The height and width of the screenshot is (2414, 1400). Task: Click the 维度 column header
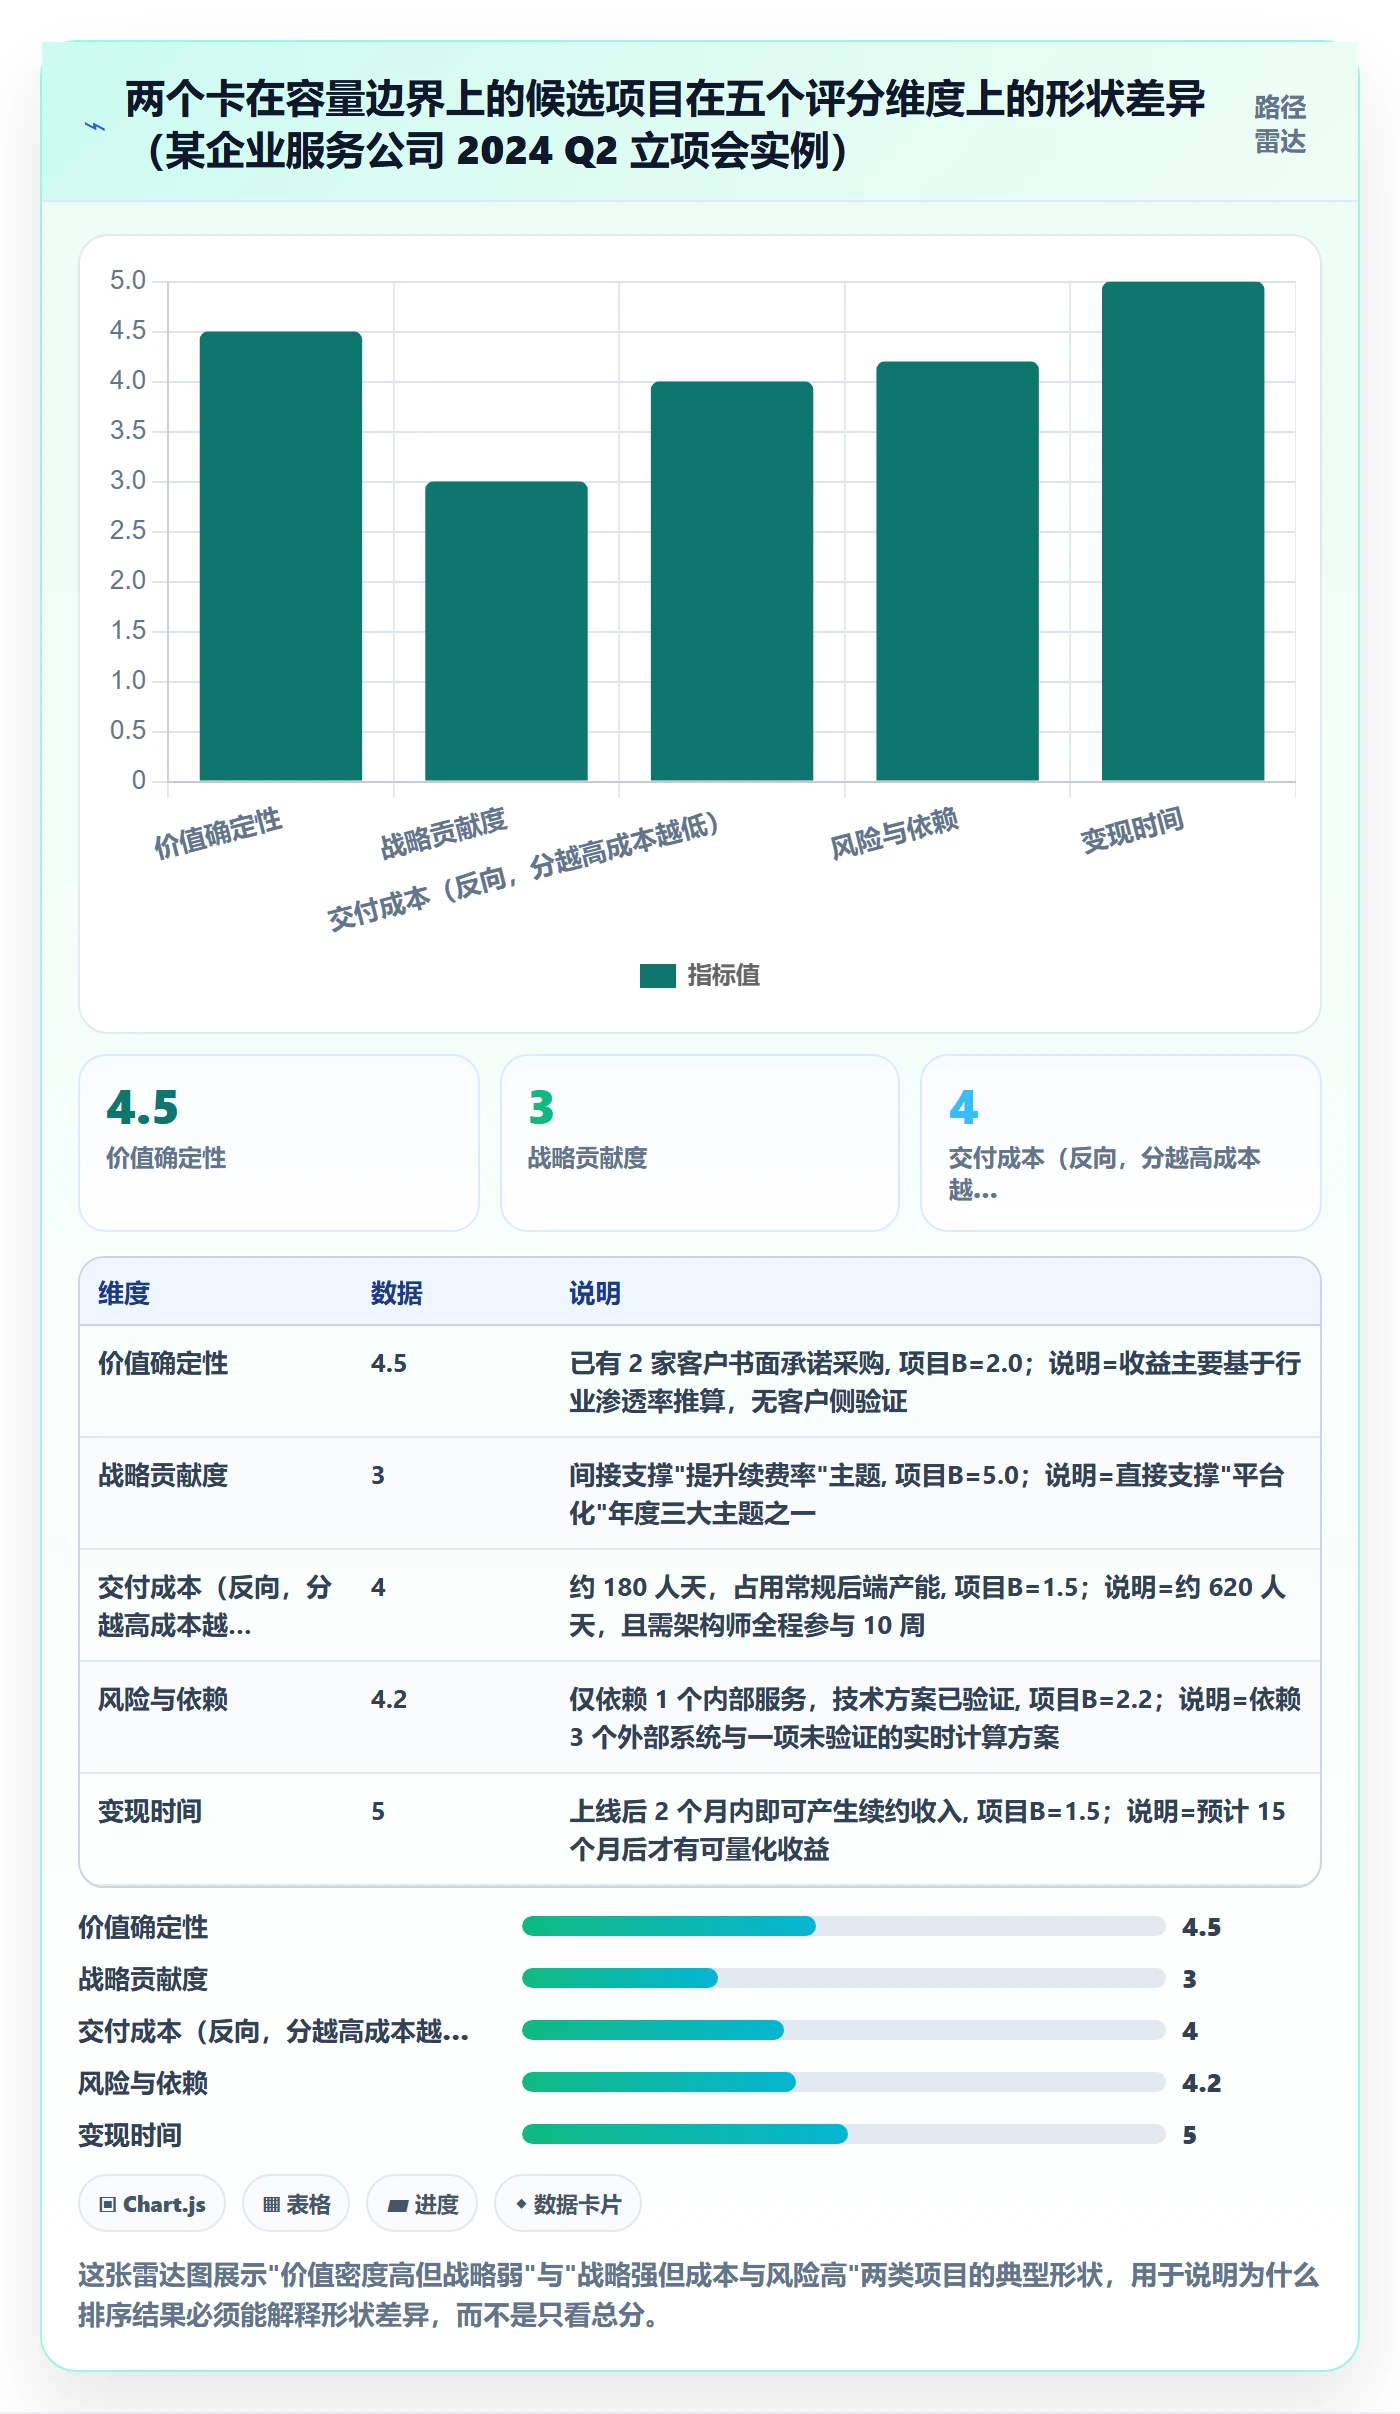click(x=124, y=1293)
